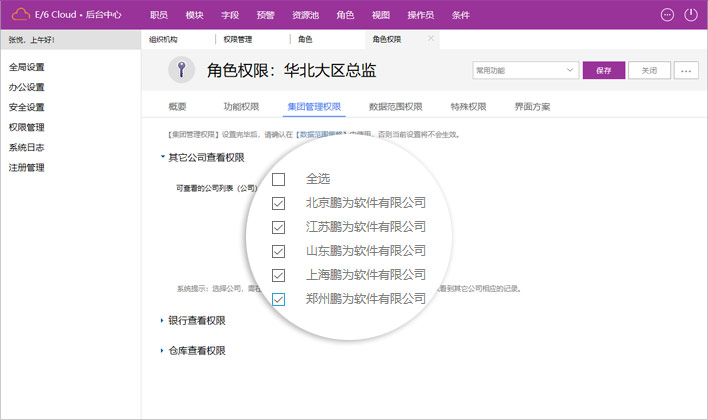
Task: Select 系统日志 in the left sidebar
Action: point(26,147)
